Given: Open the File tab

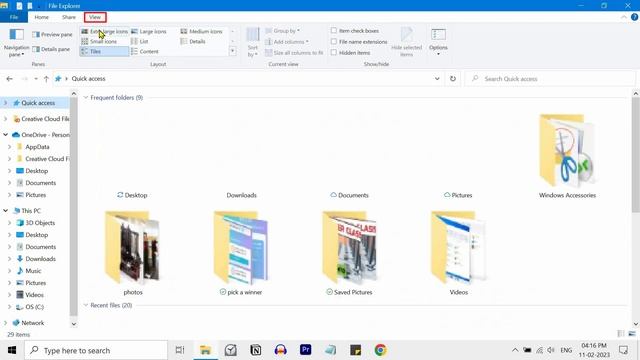Looking at the screenshot, I should pos(14,17).
